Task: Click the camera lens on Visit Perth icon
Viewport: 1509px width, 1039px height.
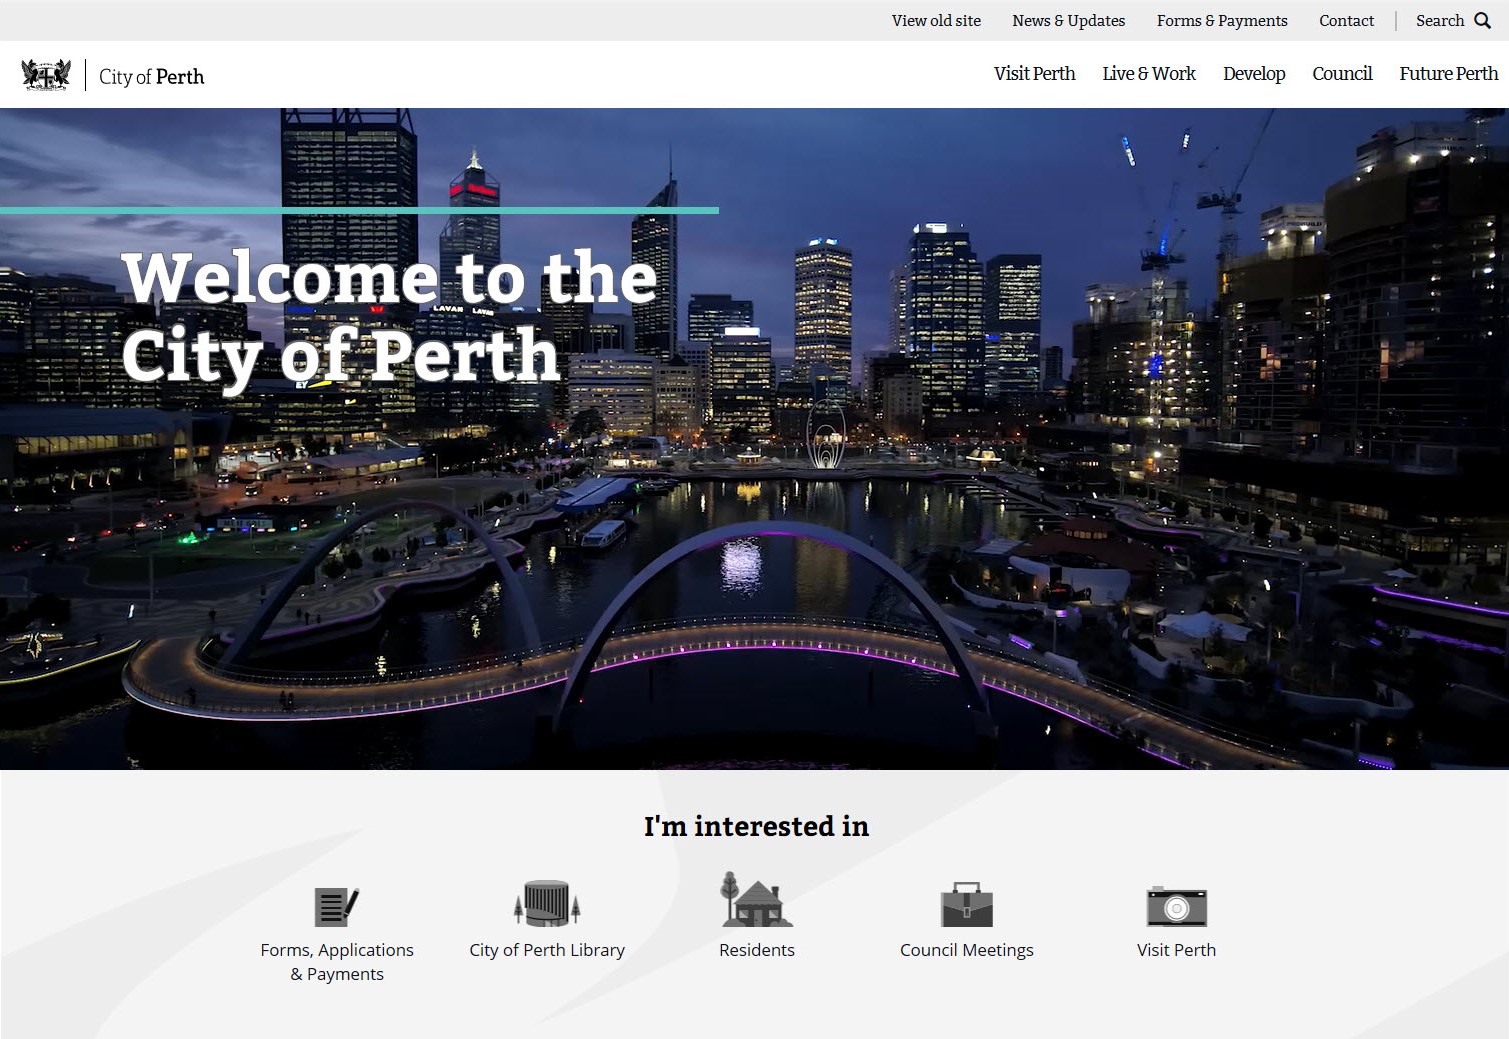Action: [x=1178, y=907]
